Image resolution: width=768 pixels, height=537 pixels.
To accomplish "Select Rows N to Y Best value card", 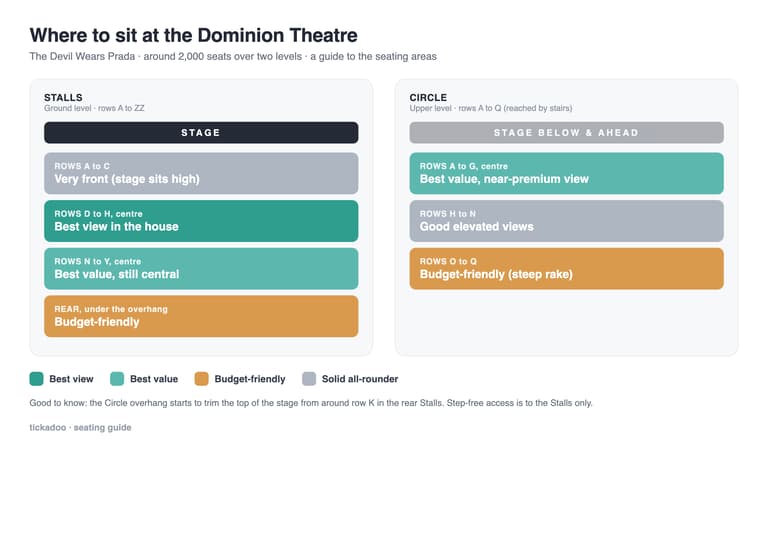I will pos(201,268).
